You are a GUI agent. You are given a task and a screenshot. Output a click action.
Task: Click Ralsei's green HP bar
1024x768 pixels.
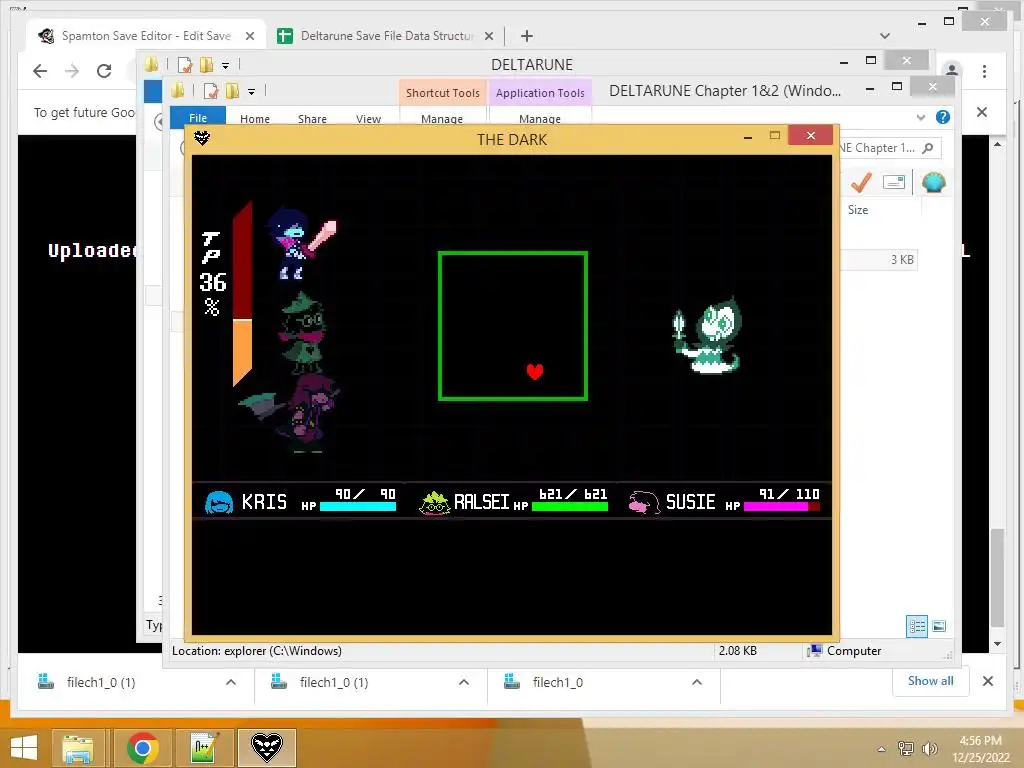pyautogui.click(x=570, y=505)
